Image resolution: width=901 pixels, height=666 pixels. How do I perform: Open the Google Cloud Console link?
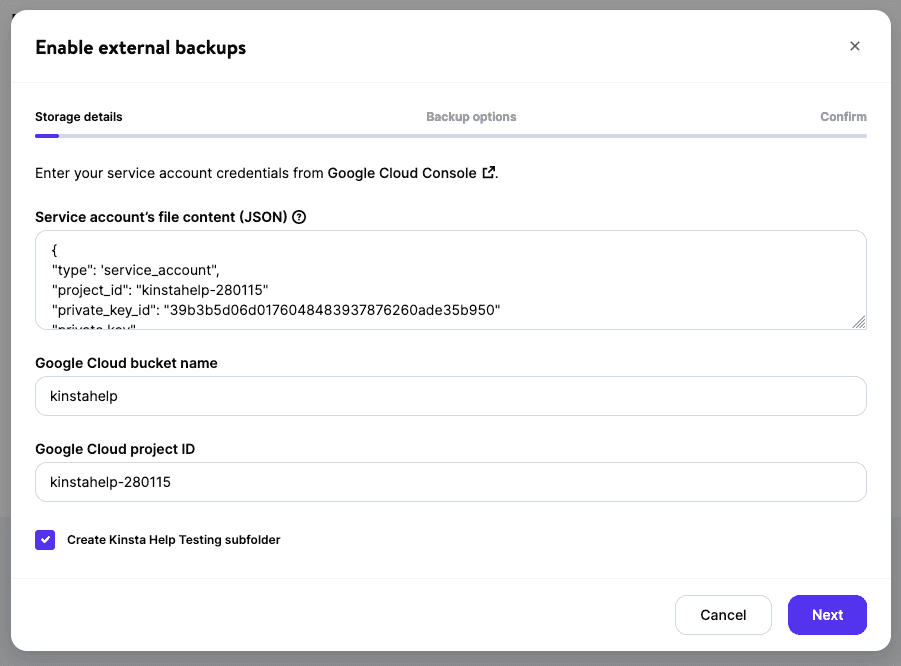(401, 172)
